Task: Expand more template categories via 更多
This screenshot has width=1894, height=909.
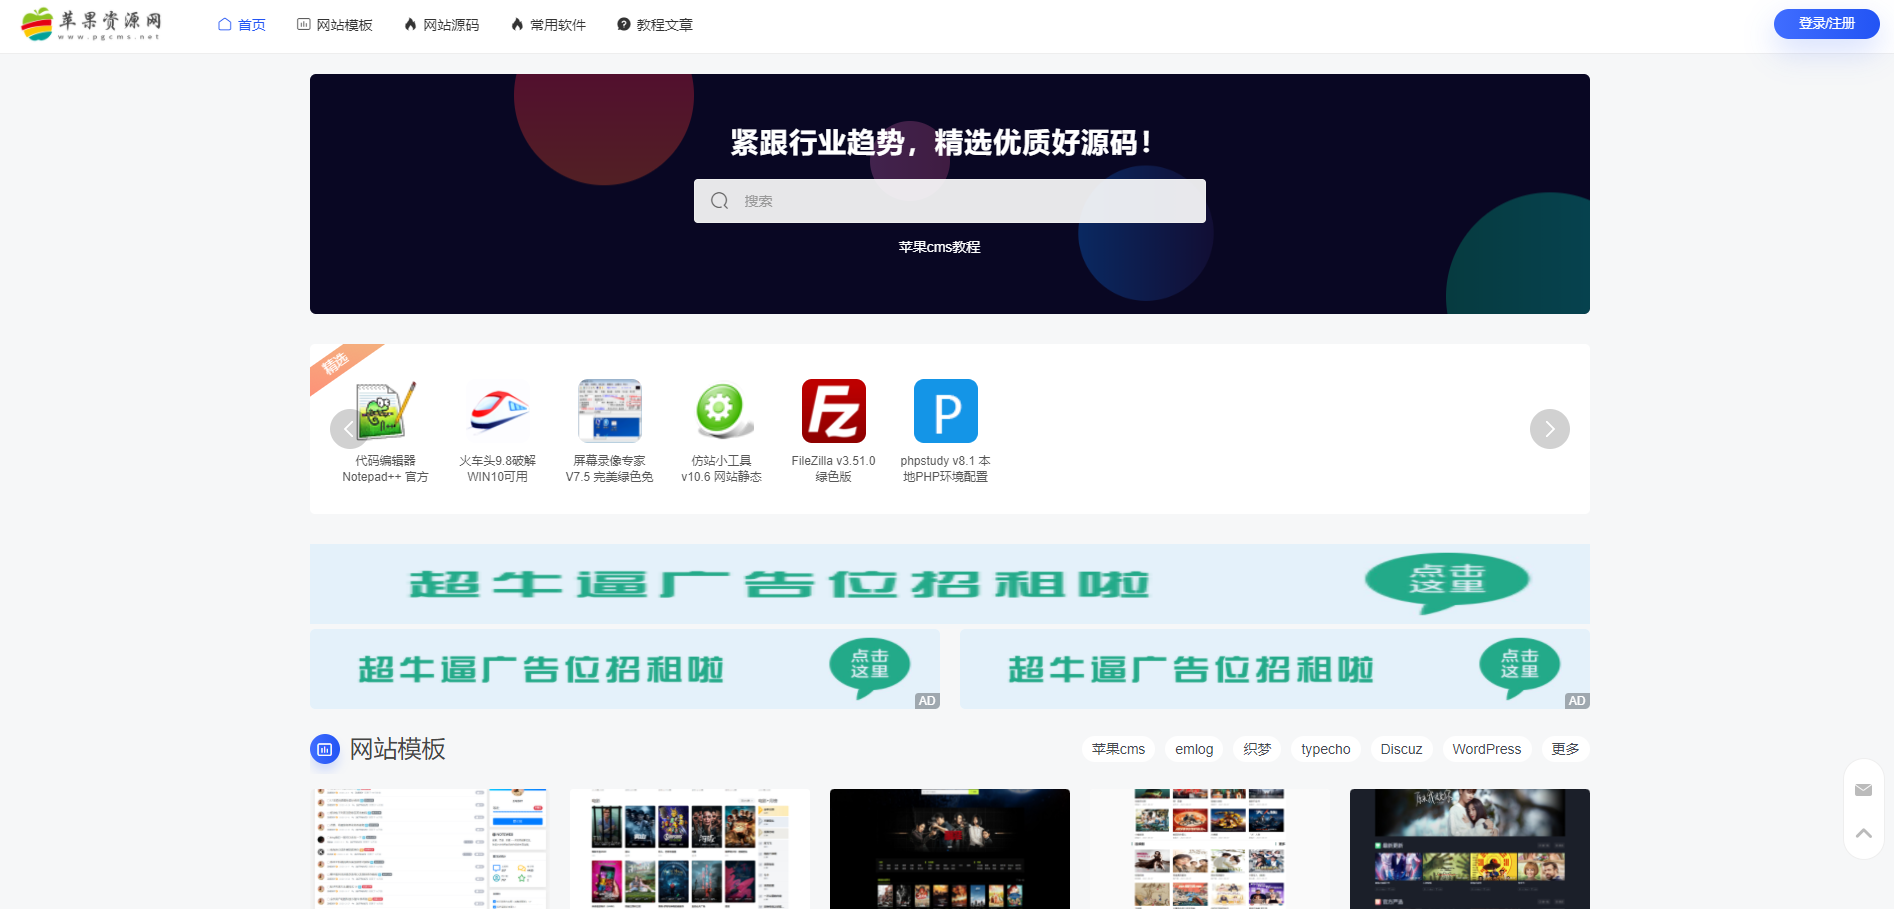Action: point(1565,748)
